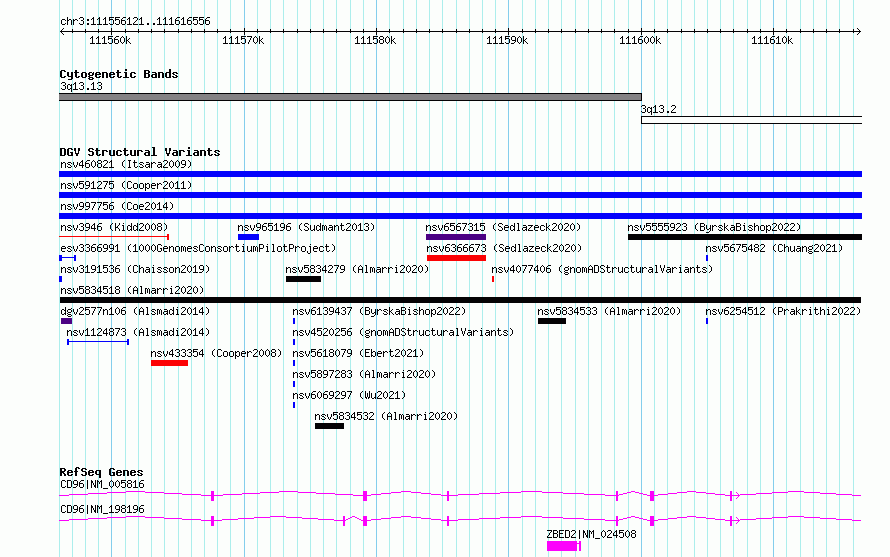
Task: Open the CD96|NM_198196 gene label
Action: pos(102,509)
